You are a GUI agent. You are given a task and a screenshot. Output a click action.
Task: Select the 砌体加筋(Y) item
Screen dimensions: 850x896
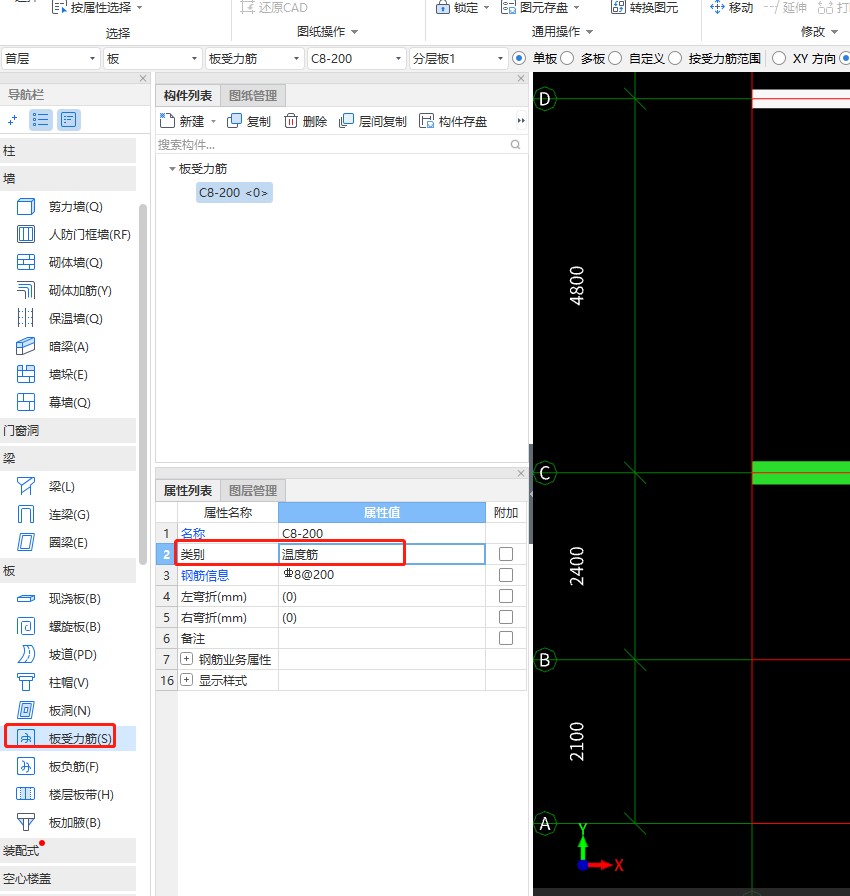(64, 291)
